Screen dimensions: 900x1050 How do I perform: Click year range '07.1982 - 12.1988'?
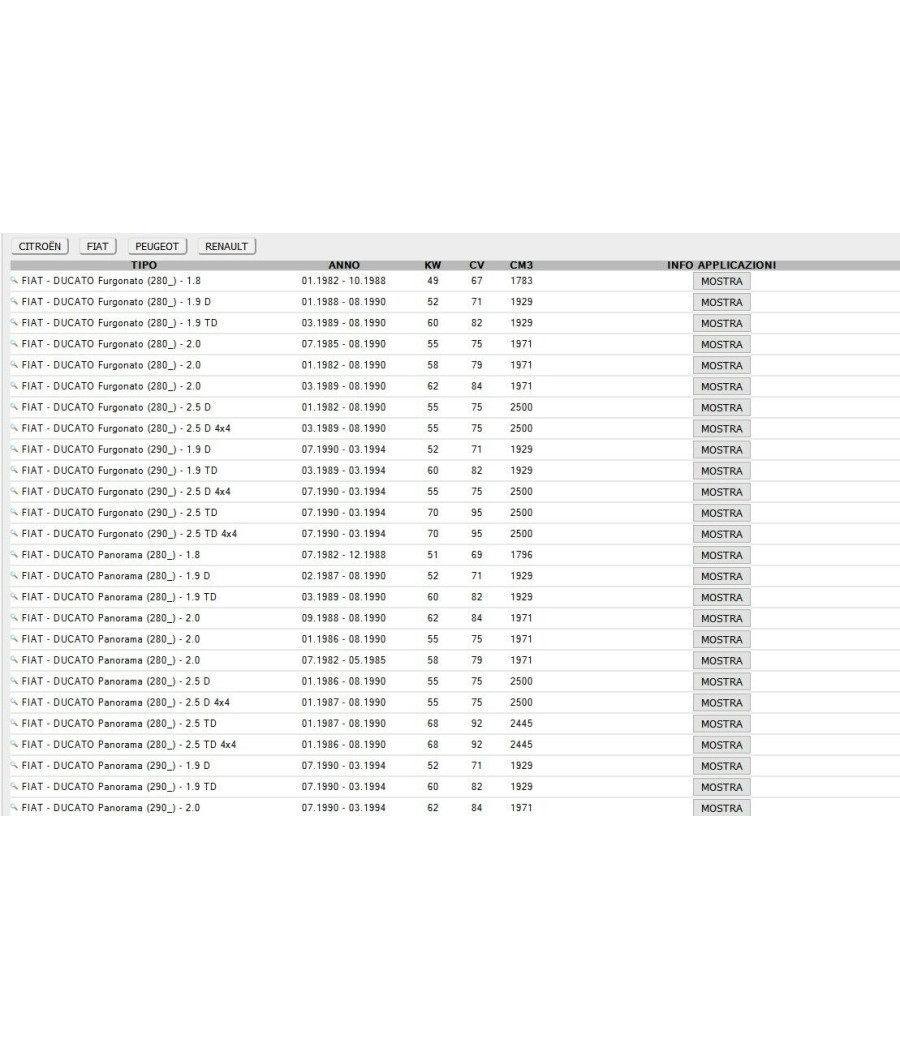pyautogui.click(x=344, y=554)
